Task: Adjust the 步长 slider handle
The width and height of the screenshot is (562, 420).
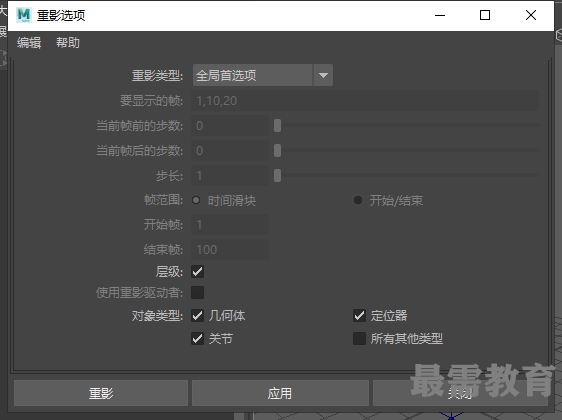Action: [277, 176]
